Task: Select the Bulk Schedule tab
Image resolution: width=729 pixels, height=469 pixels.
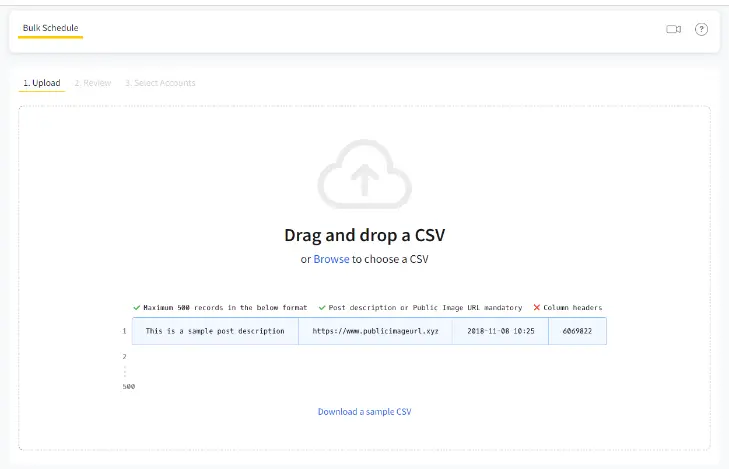Action: tap(50, 28)
